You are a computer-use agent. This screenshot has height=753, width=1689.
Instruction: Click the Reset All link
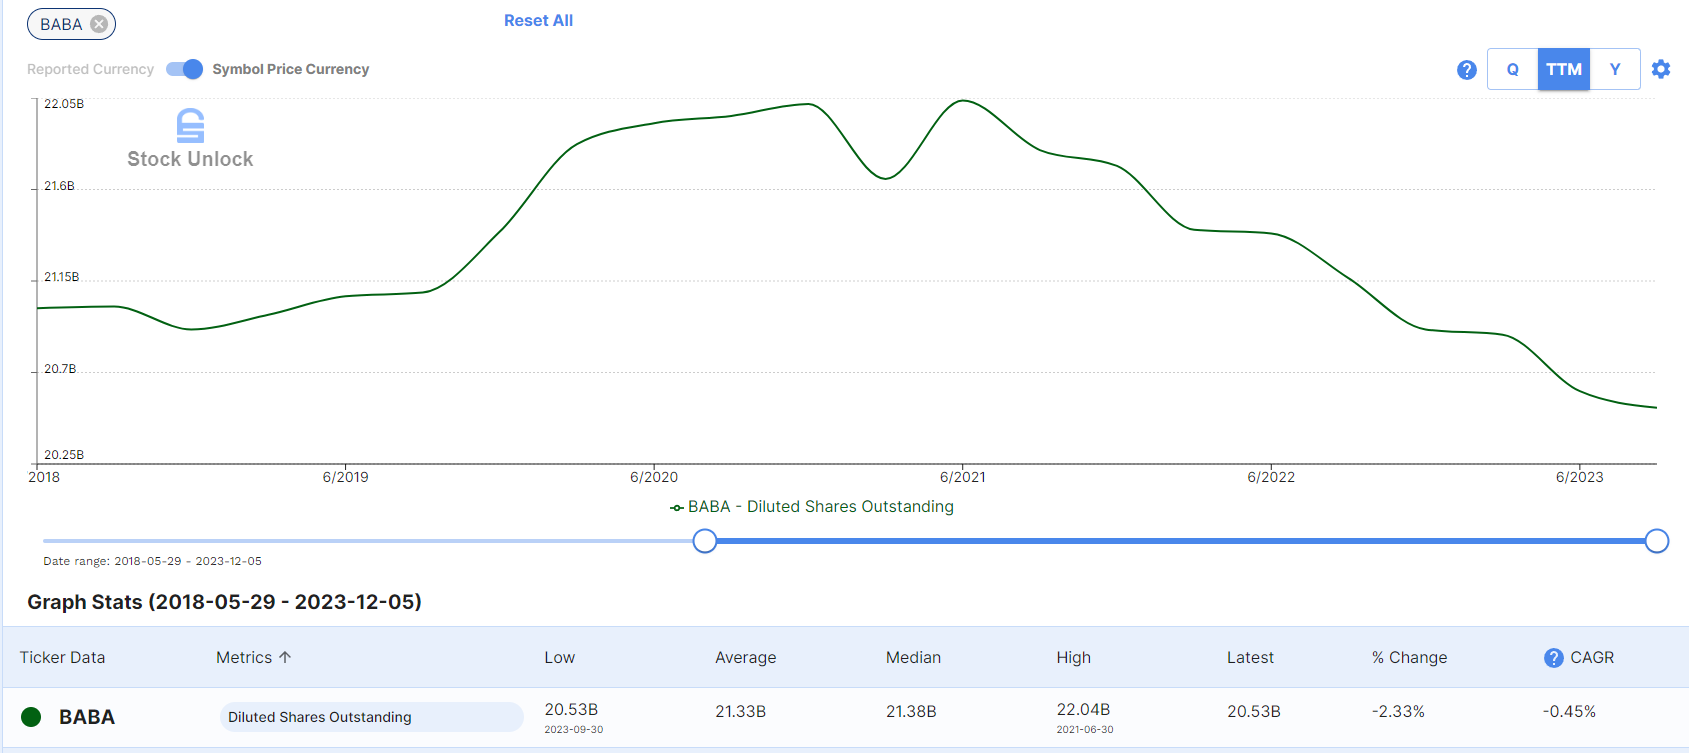pos(538,21)
